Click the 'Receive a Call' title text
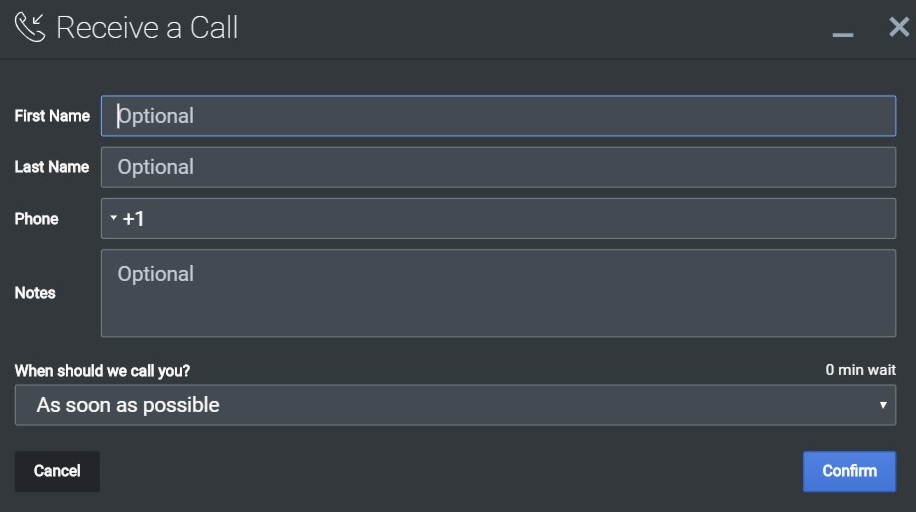 (x=147, y=28)
